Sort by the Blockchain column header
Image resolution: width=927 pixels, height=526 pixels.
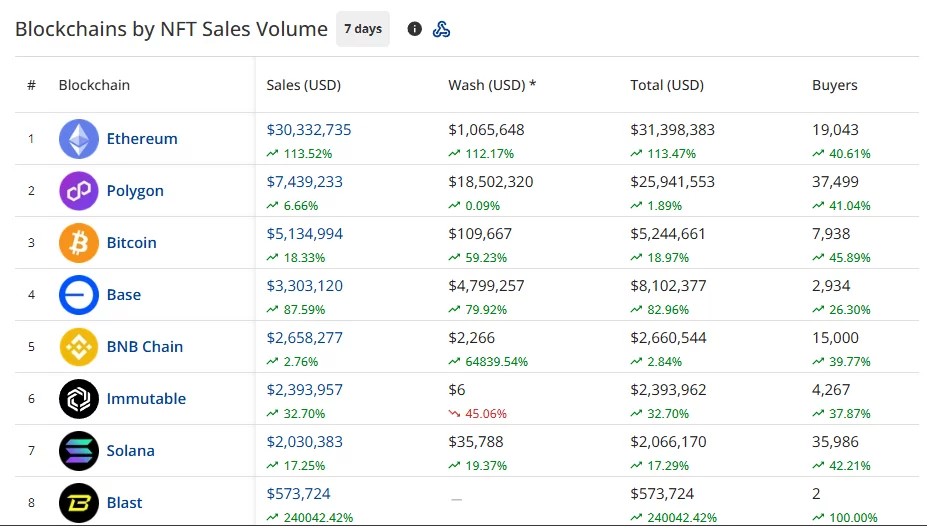coord(94,85)
